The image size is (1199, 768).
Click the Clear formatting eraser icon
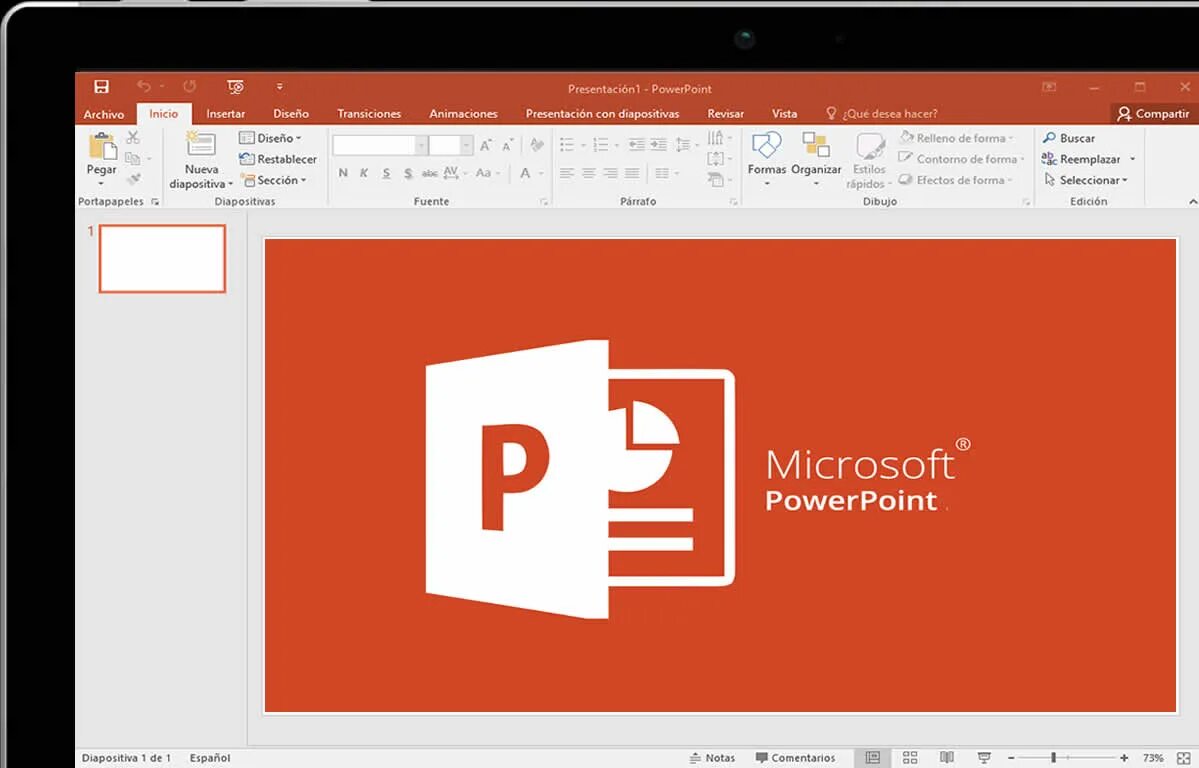point(537,144)
